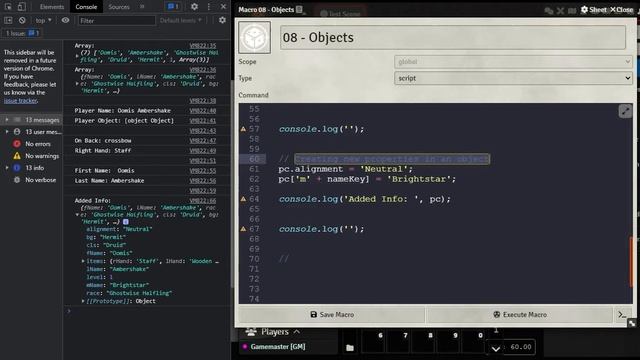Click the Players group icon

point(251,332)
